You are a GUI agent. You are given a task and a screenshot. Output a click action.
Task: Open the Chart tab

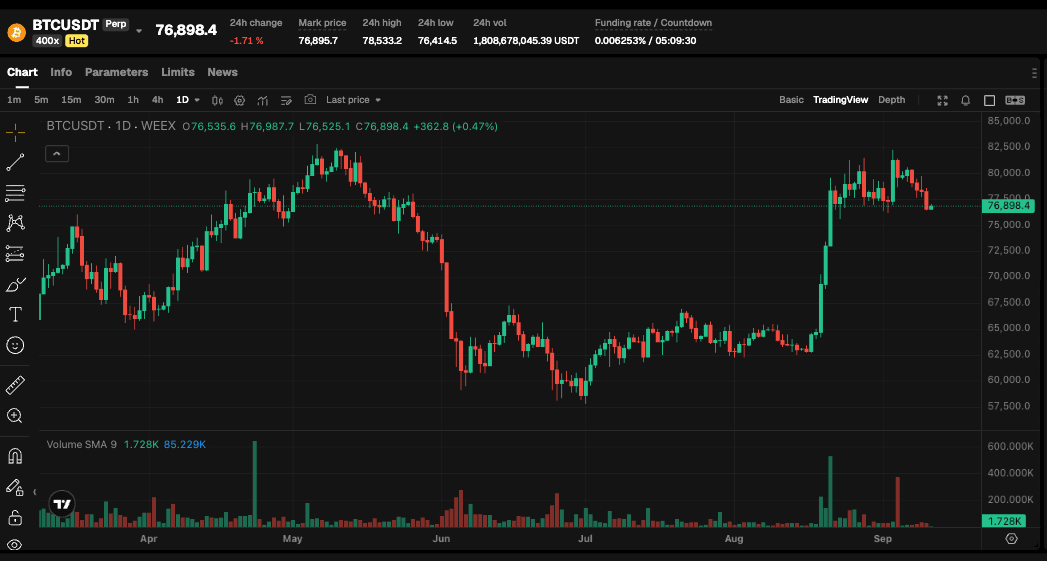click(22, 72)
